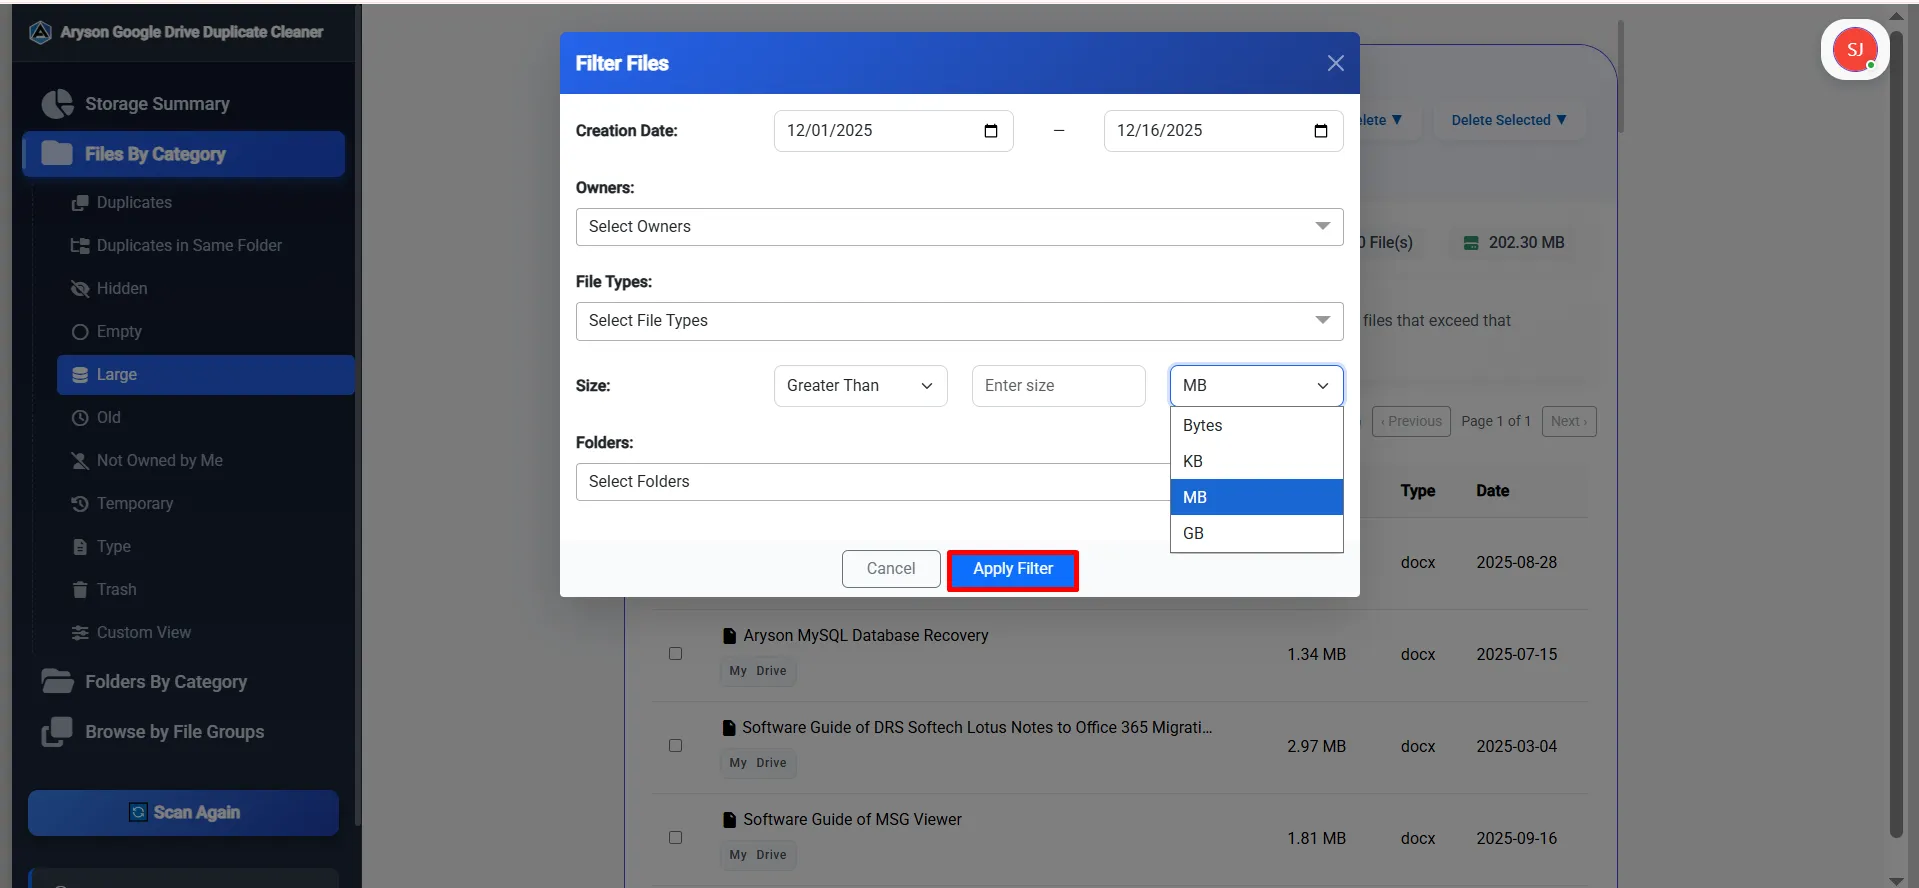The image size is (1919, 888).
Task: Click the Scan Again refresh icon
Action: pos(138,812)
